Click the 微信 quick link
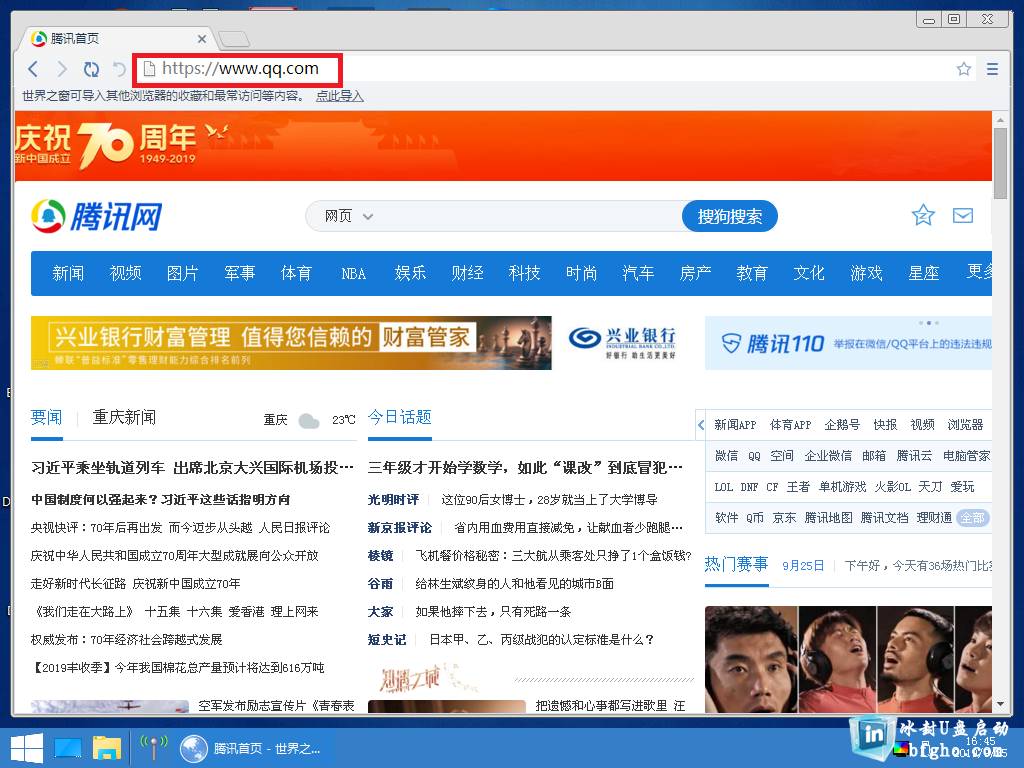The width and height of the screenshot is (1024, 768). [726, 456]
